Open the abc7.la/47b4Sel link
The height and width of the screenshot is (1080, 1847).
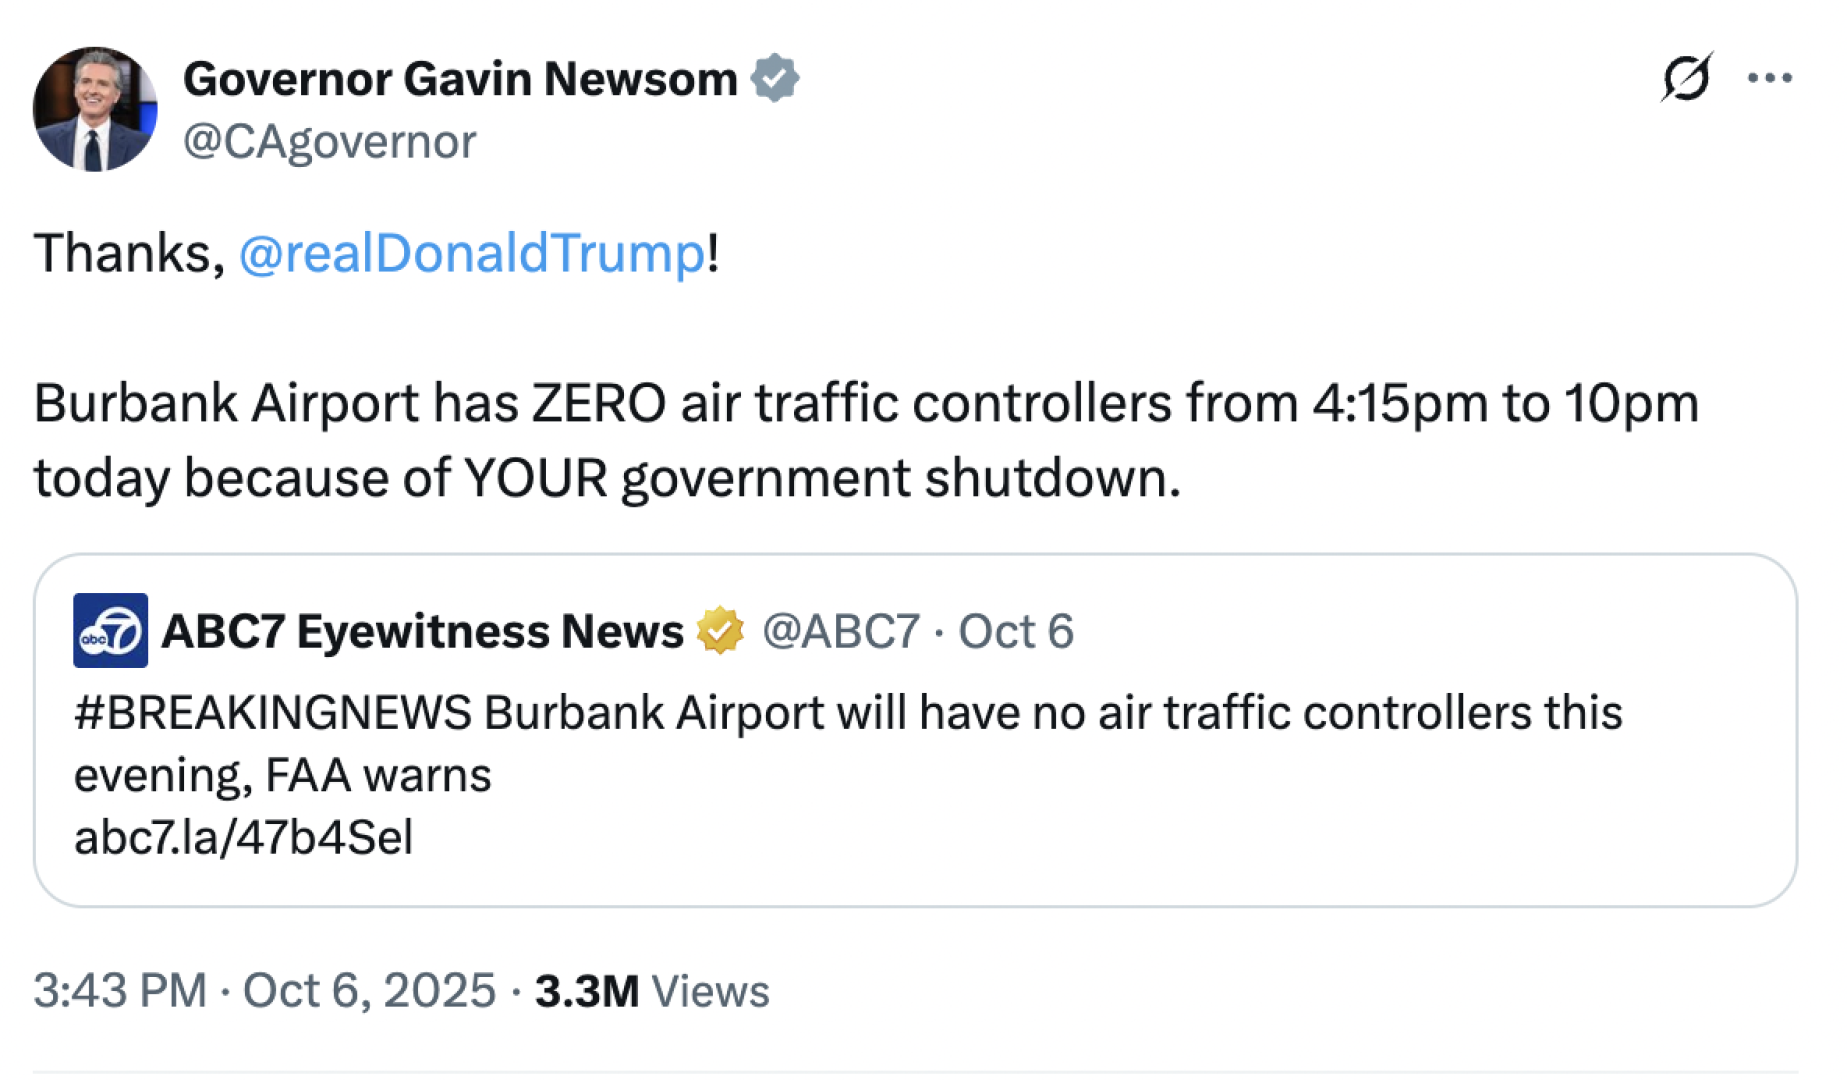[x=243, y=838]
